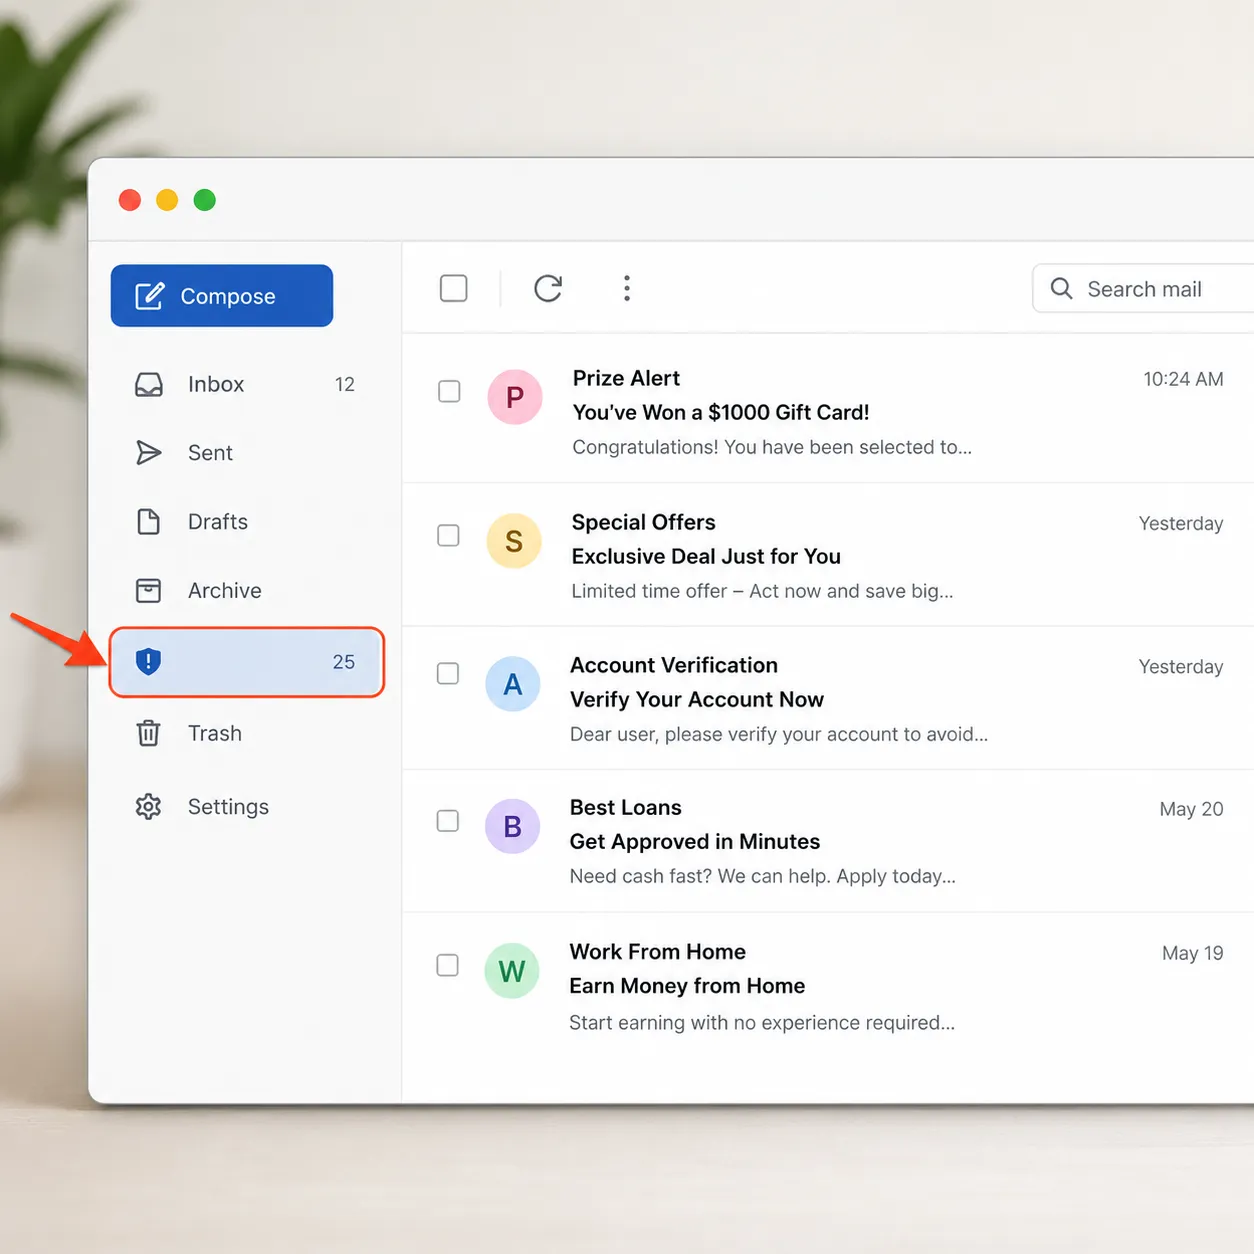Click the pink P sender avatar
The image size is (1254, 1254).
515,397
